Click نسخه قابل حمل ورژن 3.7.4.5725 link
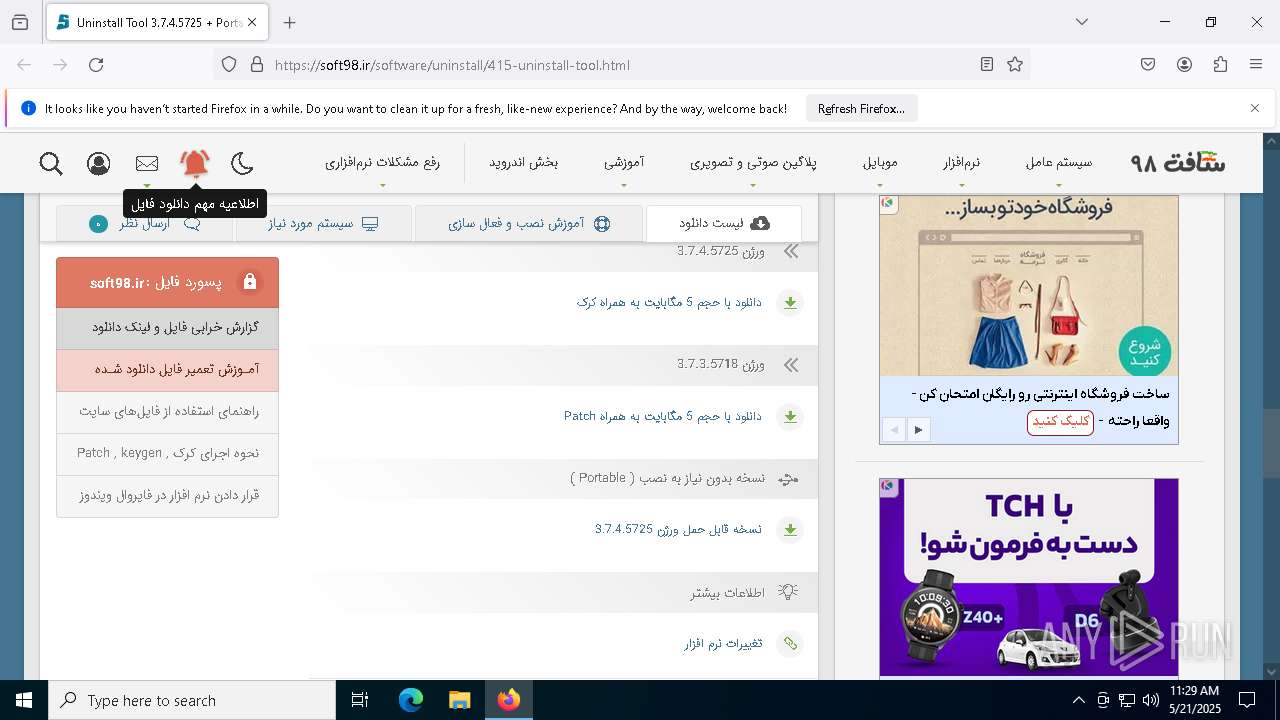Image resolution: width=1280 pixels, height=720 pixels. coord(678,529)
